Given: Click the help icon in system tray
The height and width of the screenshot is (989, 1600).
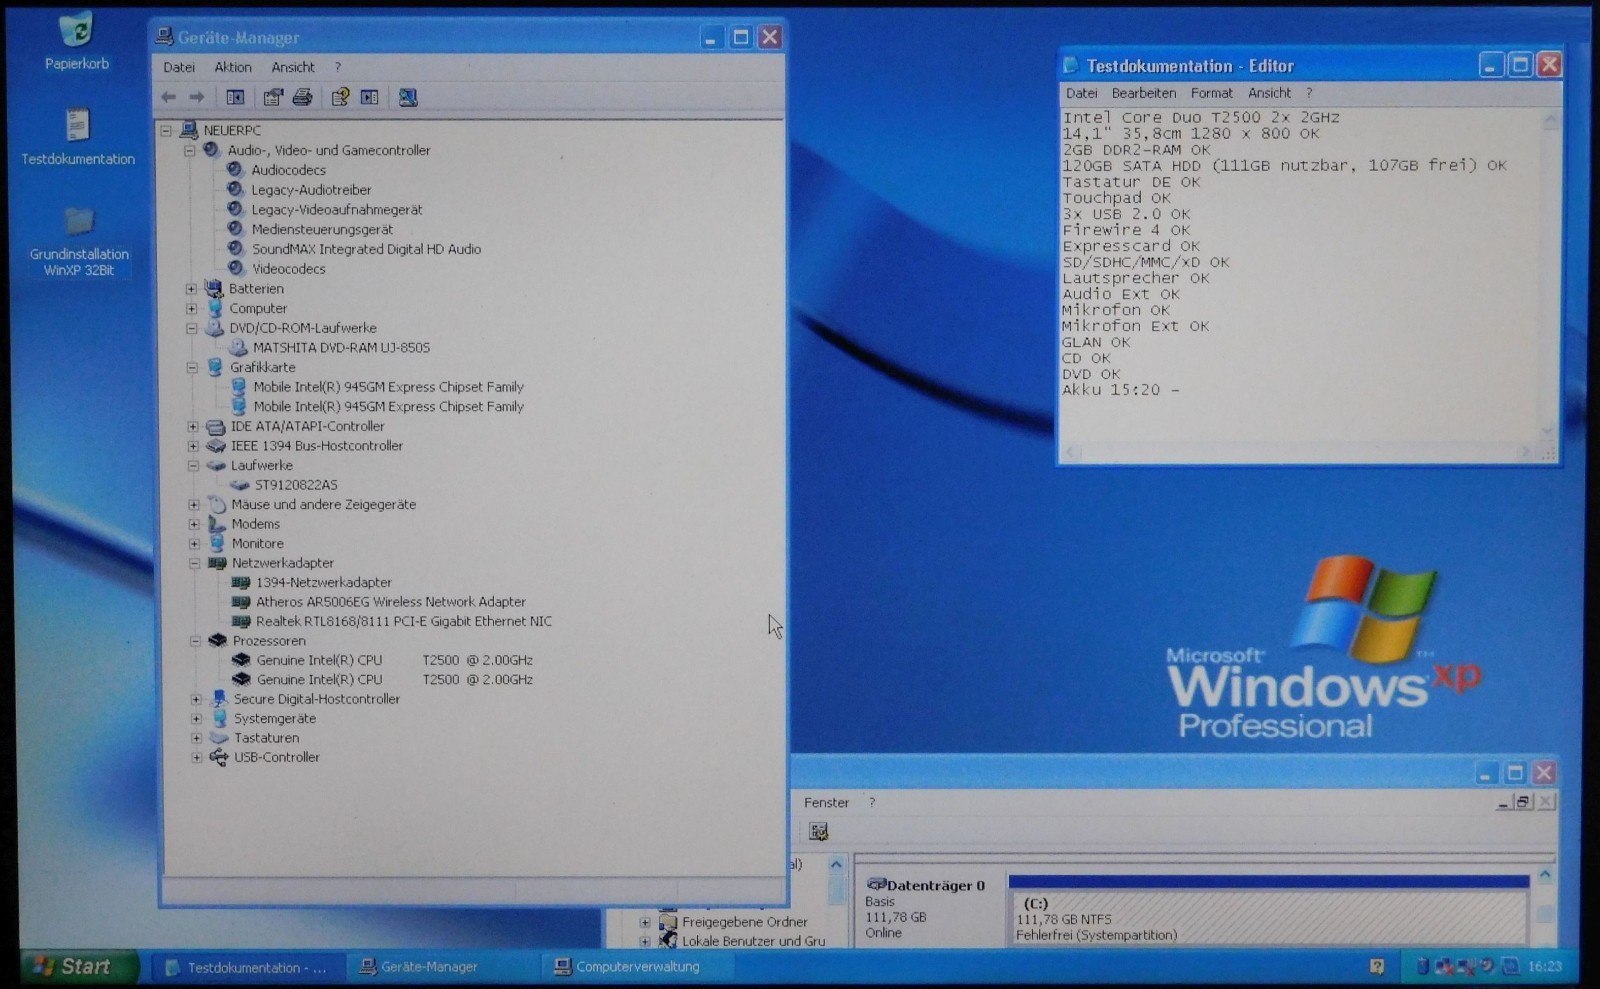Looking at the screenshot, I should point(1377,966).
